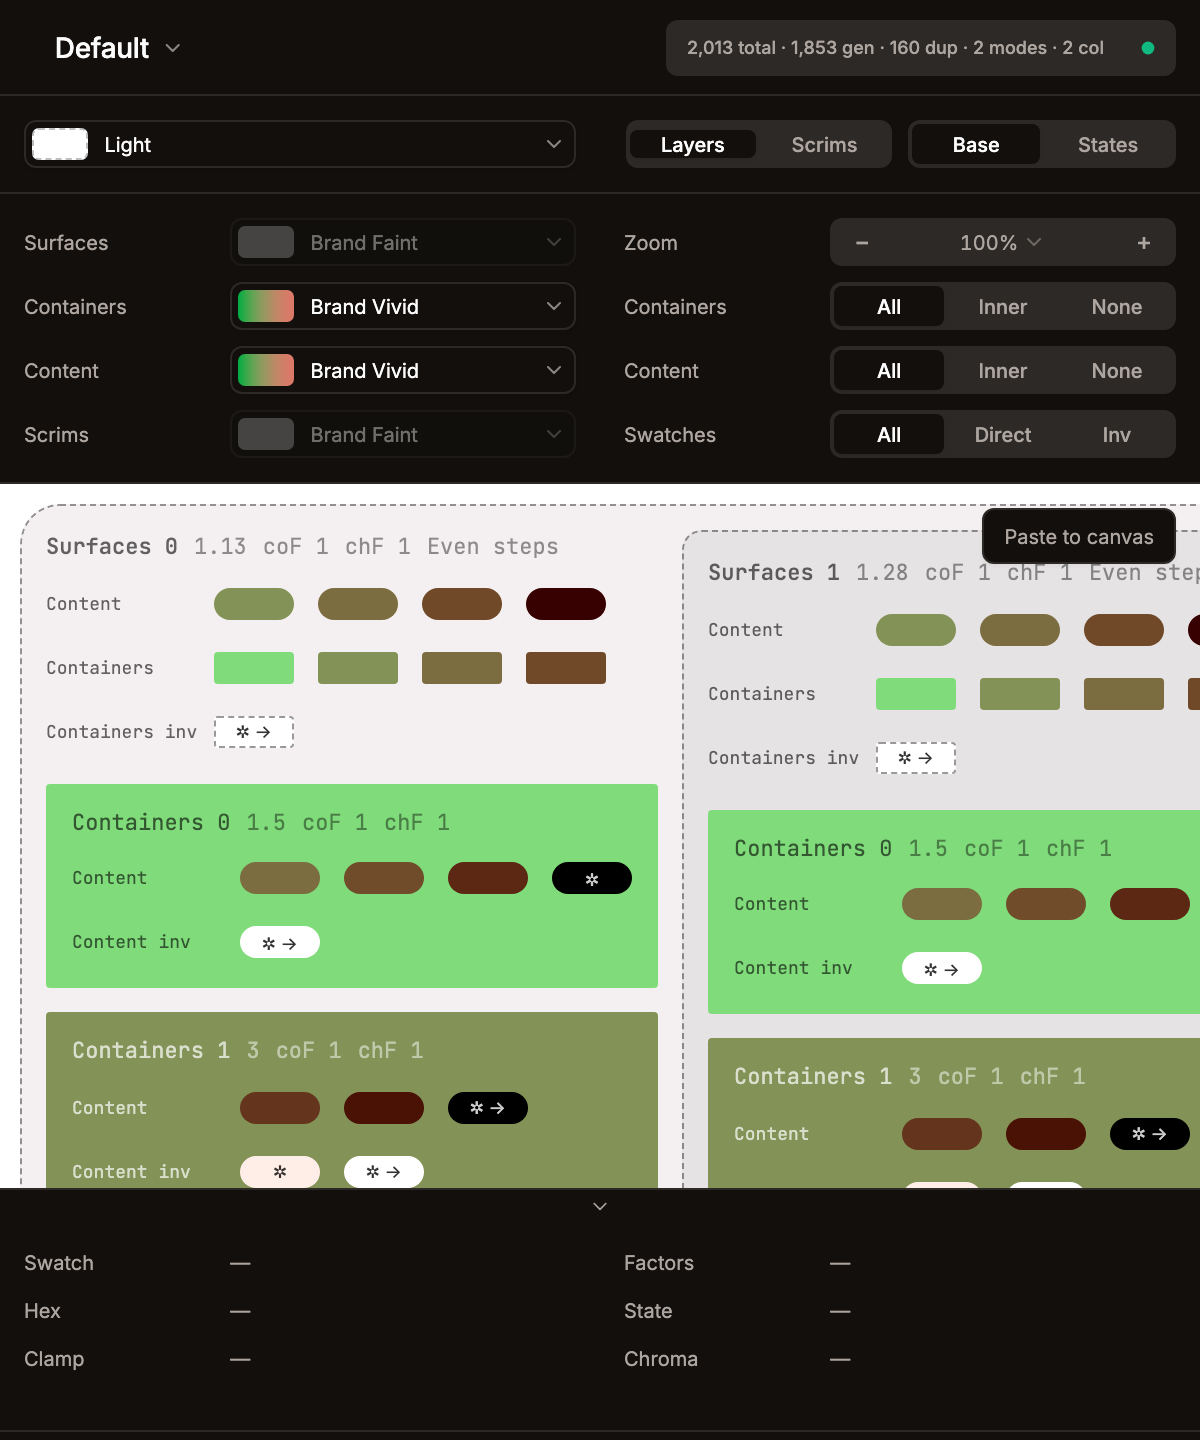Viewport: 1200px width, 1440px height.
Task: Click the green status dot in the stats pill
Action: (1149, 47)
